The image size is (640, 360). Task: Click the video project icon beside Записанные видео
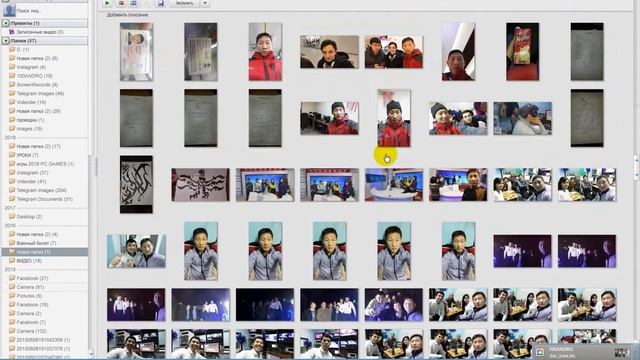12,31
